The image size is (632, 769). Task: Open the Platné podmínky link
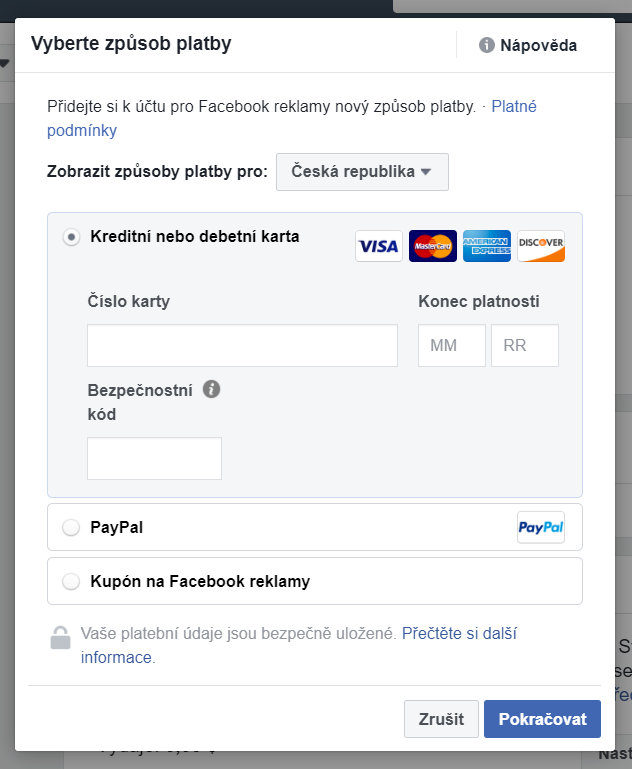(x=514, y=106)
